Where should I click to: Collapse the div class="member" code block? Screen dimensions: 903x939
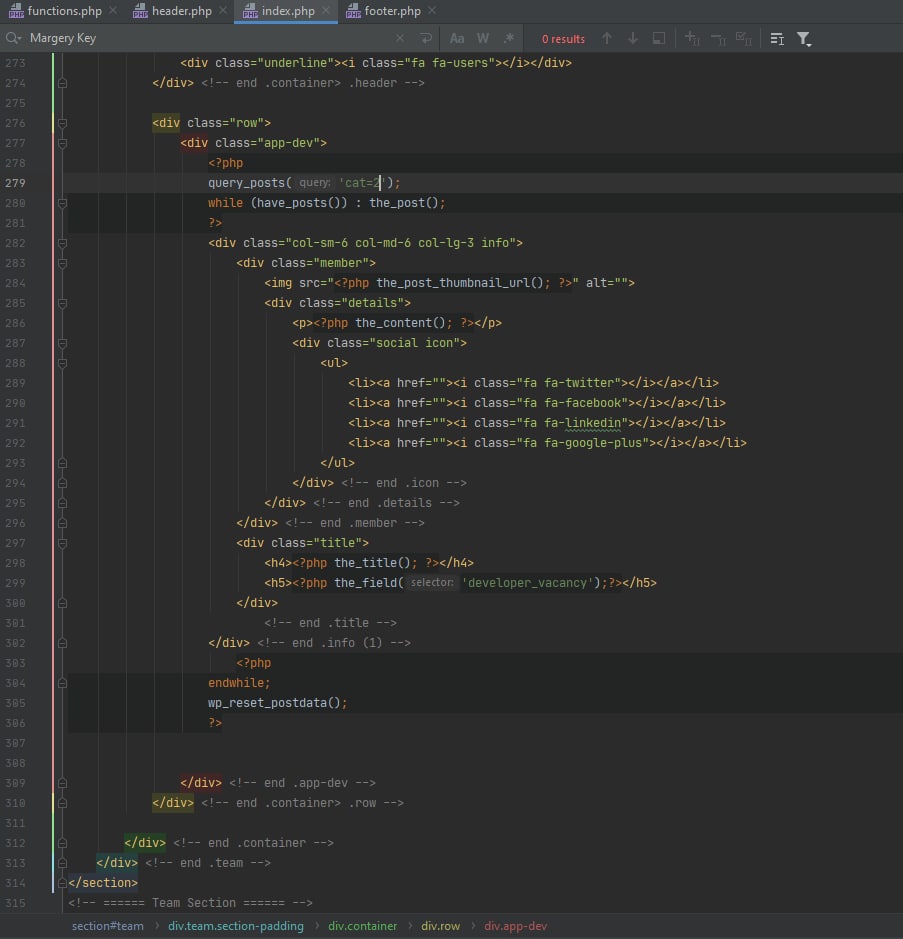point(62,263)
